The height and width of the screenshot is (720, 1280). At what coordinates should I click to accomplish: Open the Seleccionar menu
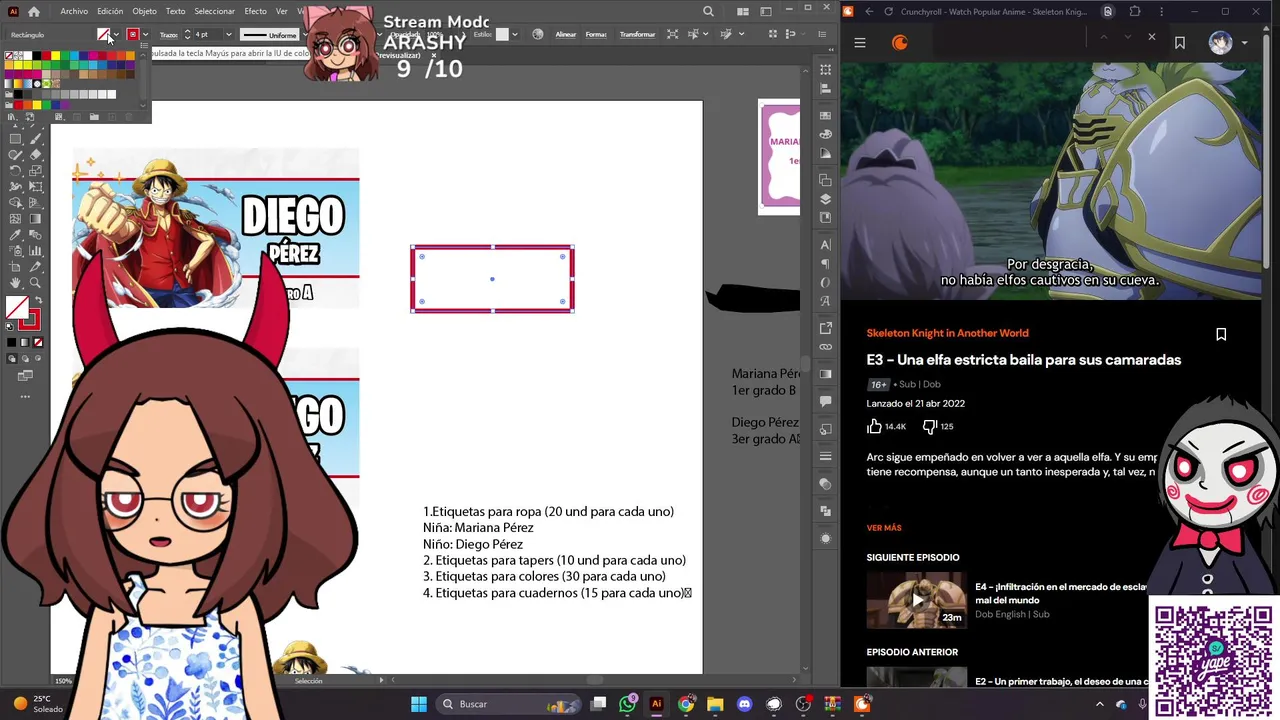click(214, 12)
